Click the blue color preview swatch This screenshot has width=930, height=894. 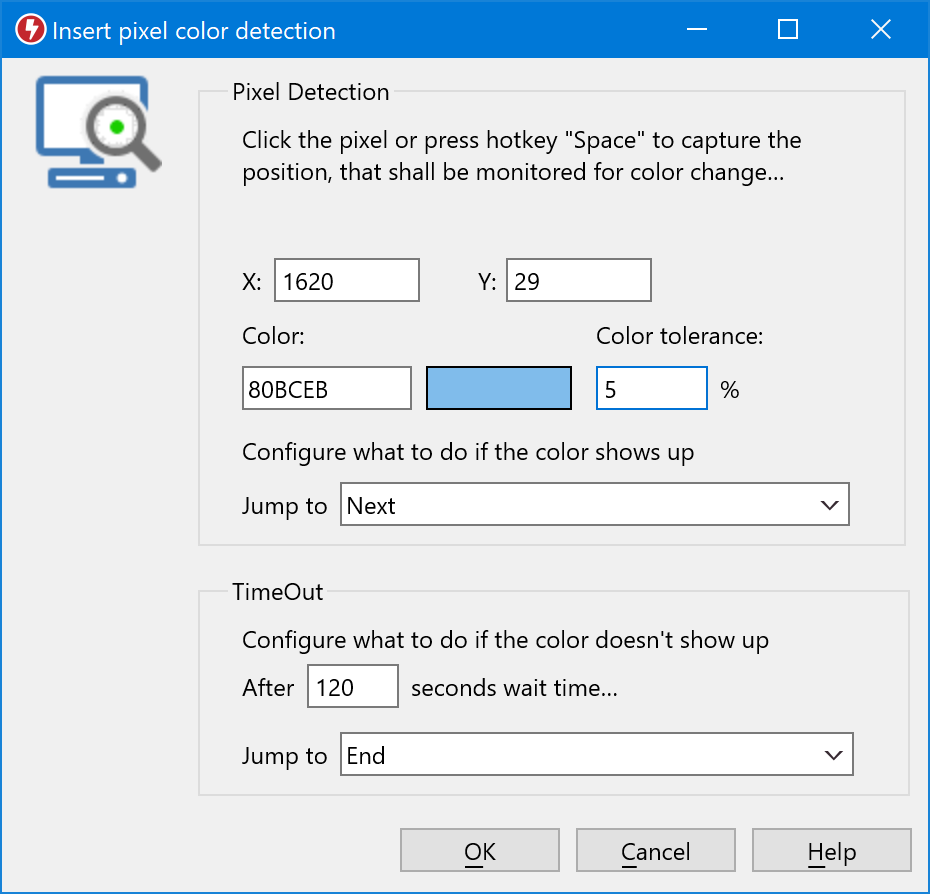(x=498, y=387)
